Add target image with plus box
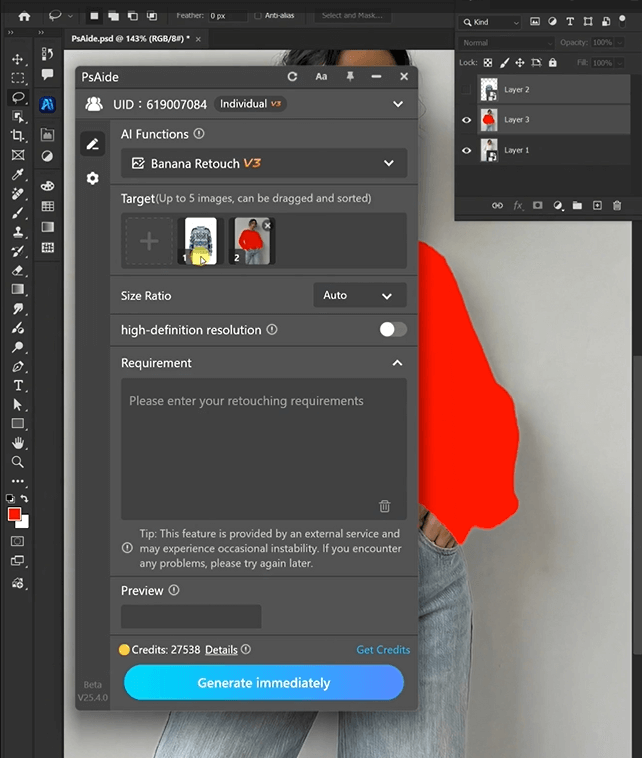This screenshot has height=758, width=642. 149,241
